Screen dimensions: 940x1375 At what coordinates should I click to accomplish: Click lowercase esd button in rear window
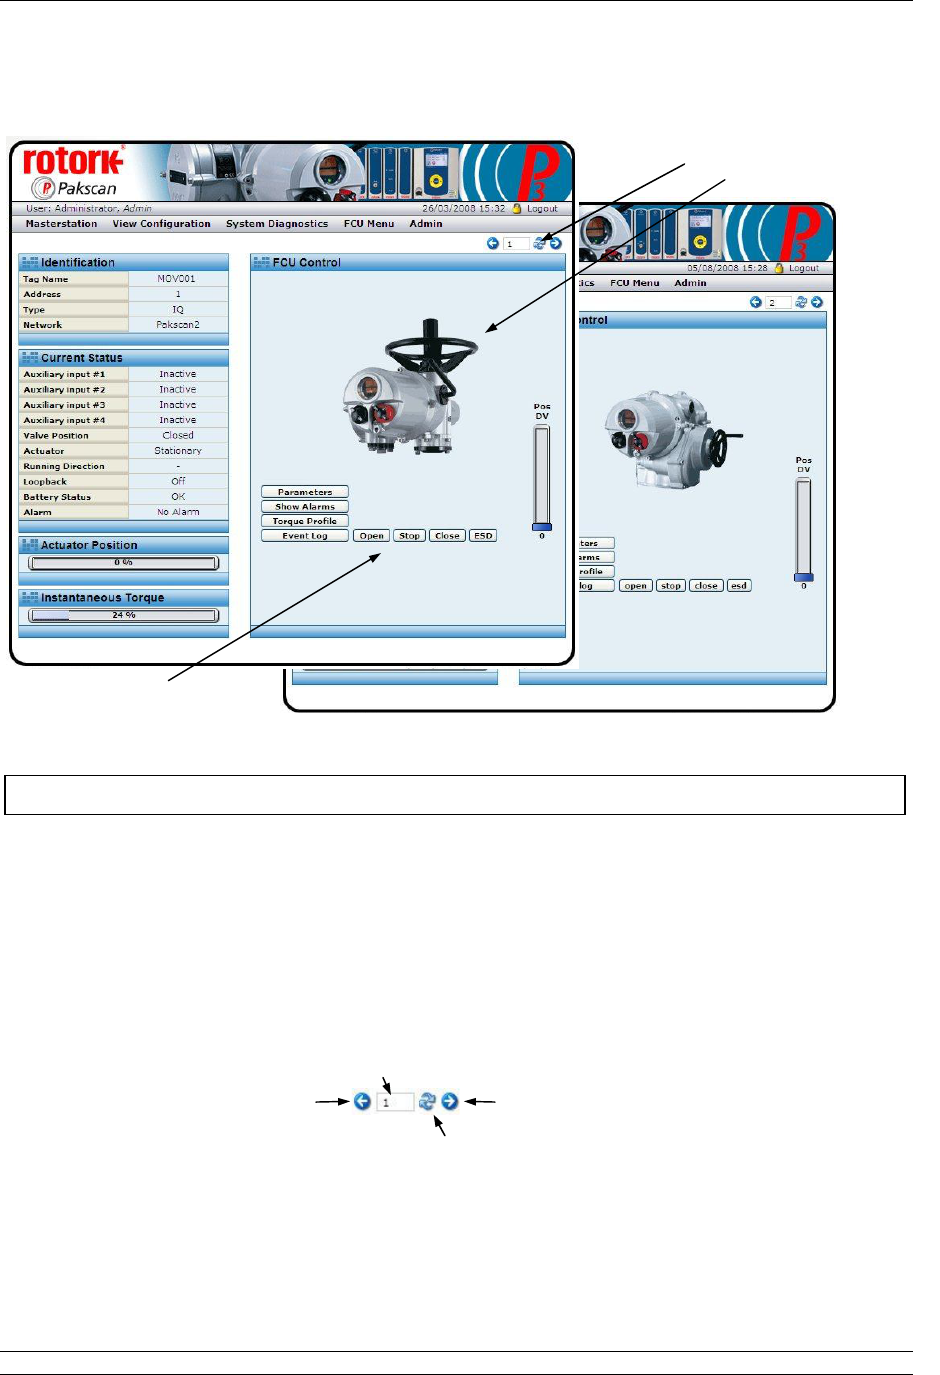click(739, 586)
